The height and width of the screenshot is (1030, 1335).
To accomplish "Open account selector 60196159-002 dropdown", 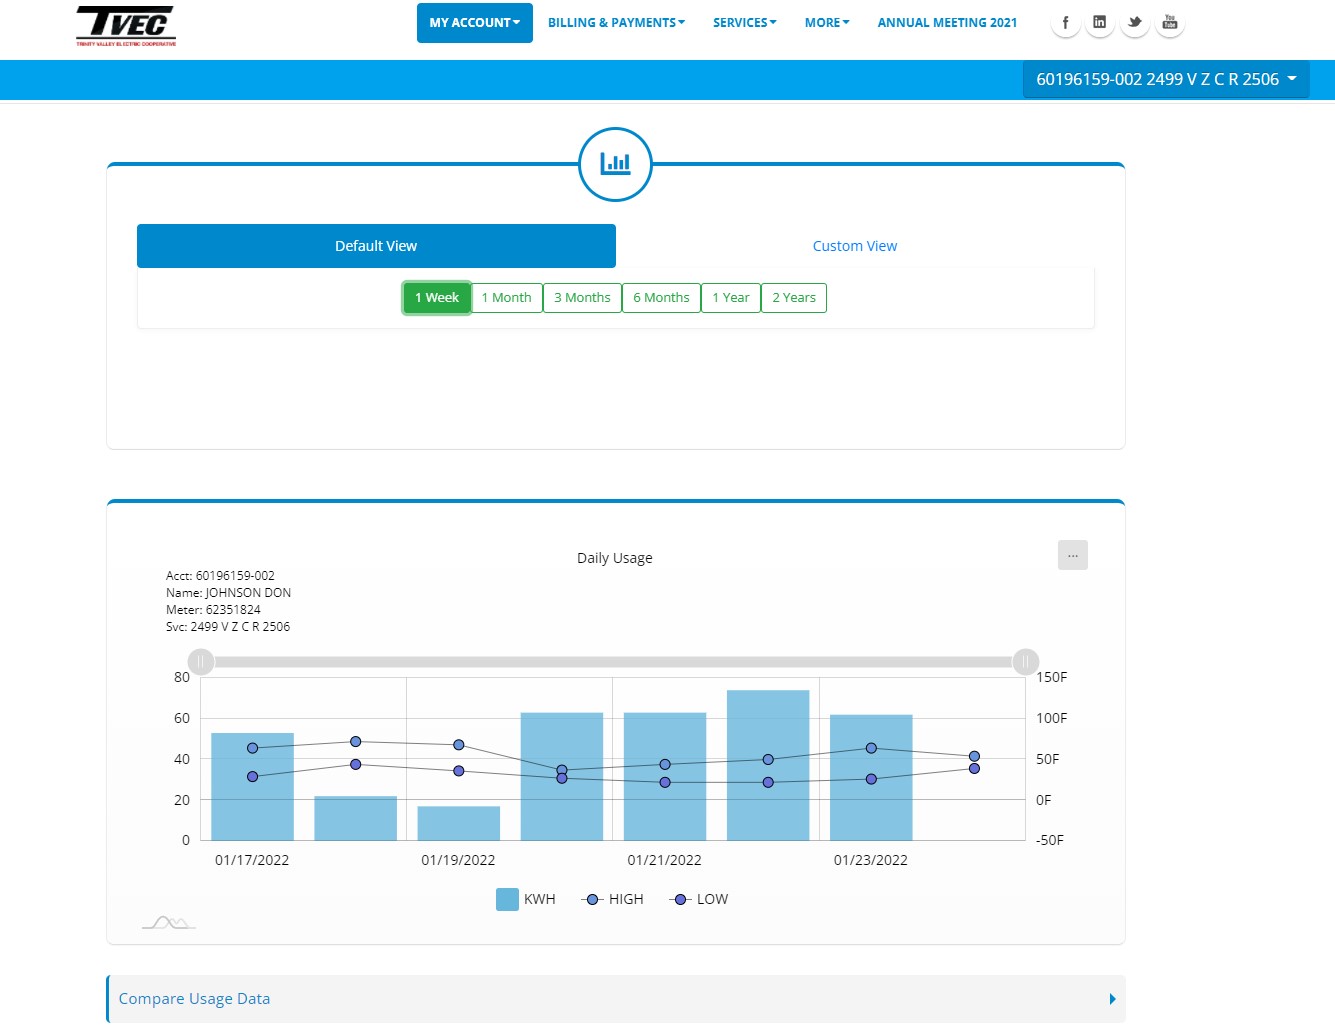I will point(1165,79).
